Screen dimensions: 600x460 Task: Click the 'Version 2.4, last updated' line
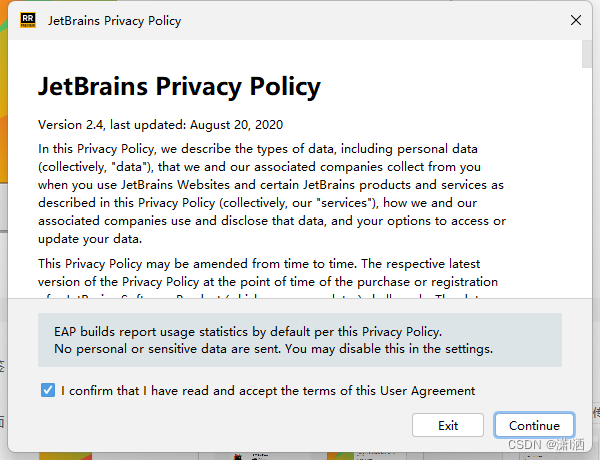(x=160, y=125)
